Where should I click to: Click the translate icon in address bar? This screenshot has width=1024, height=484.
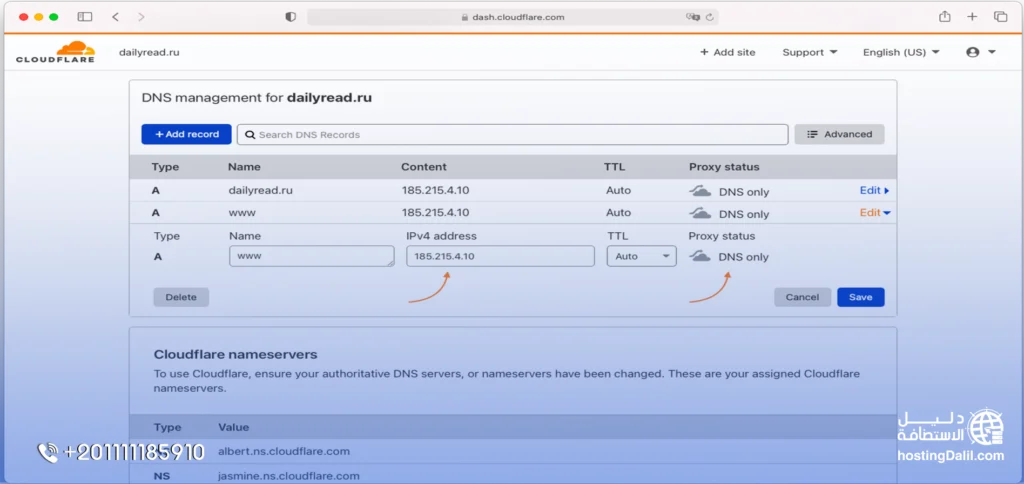pos(692,17)
